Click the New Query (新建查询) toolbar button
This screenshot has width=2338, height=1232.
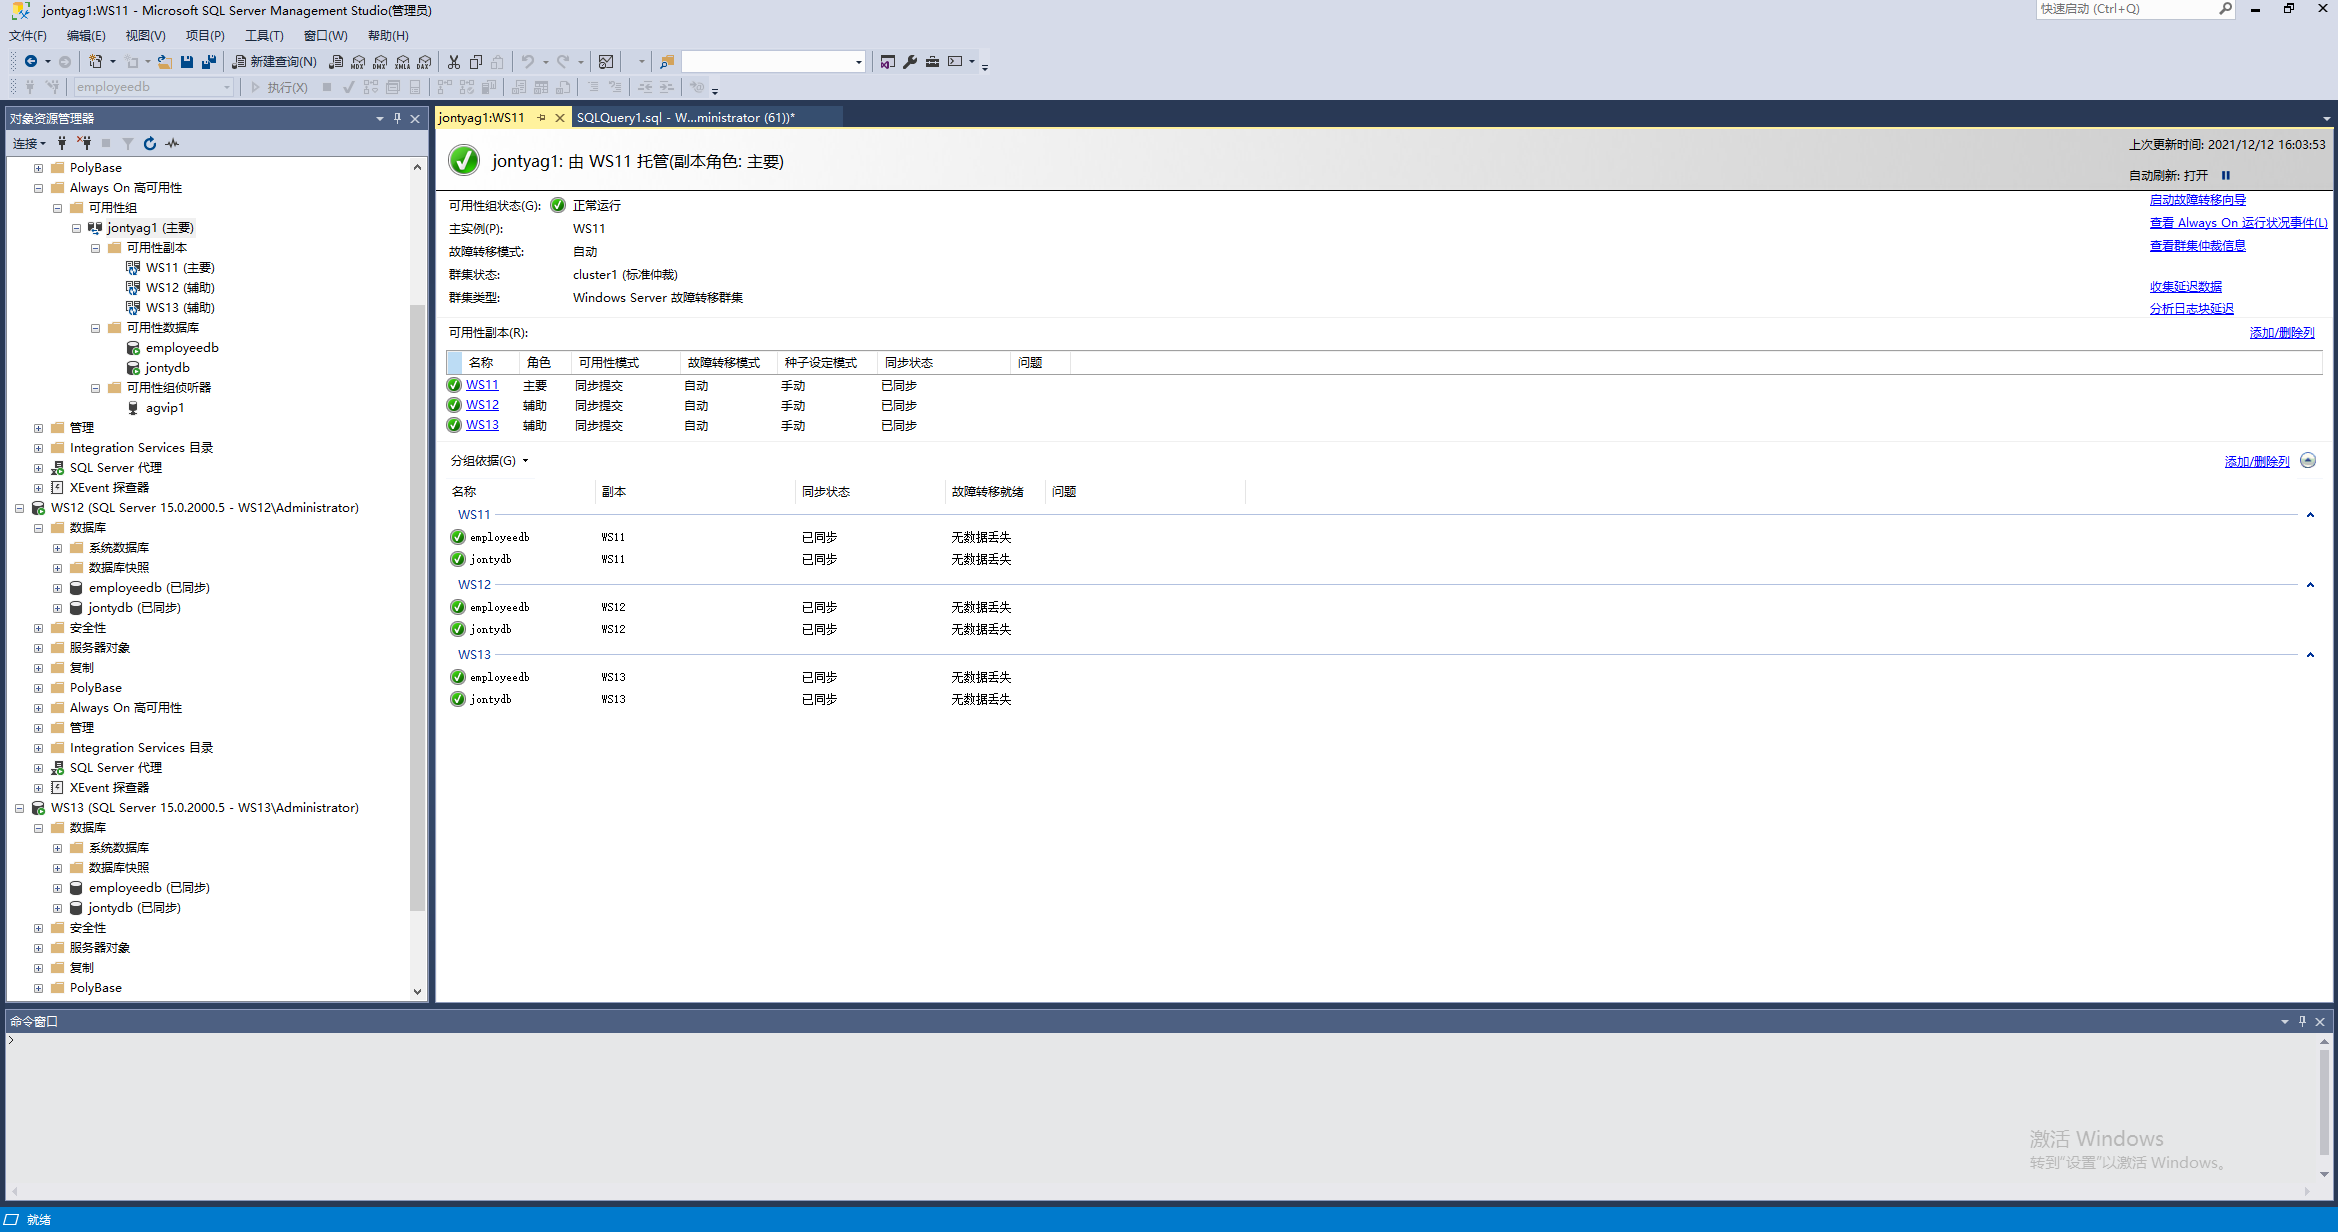coord(275,62)
